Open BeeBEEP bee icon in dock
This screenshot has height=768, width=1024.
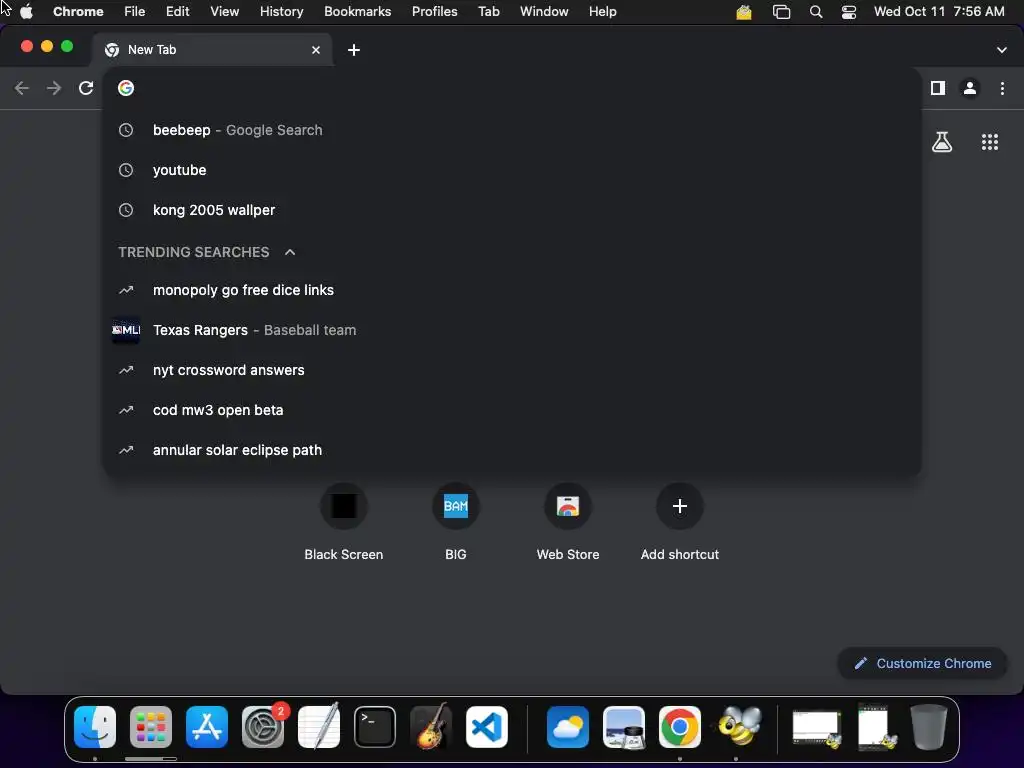pyautogui.click(x=739, y=727)
